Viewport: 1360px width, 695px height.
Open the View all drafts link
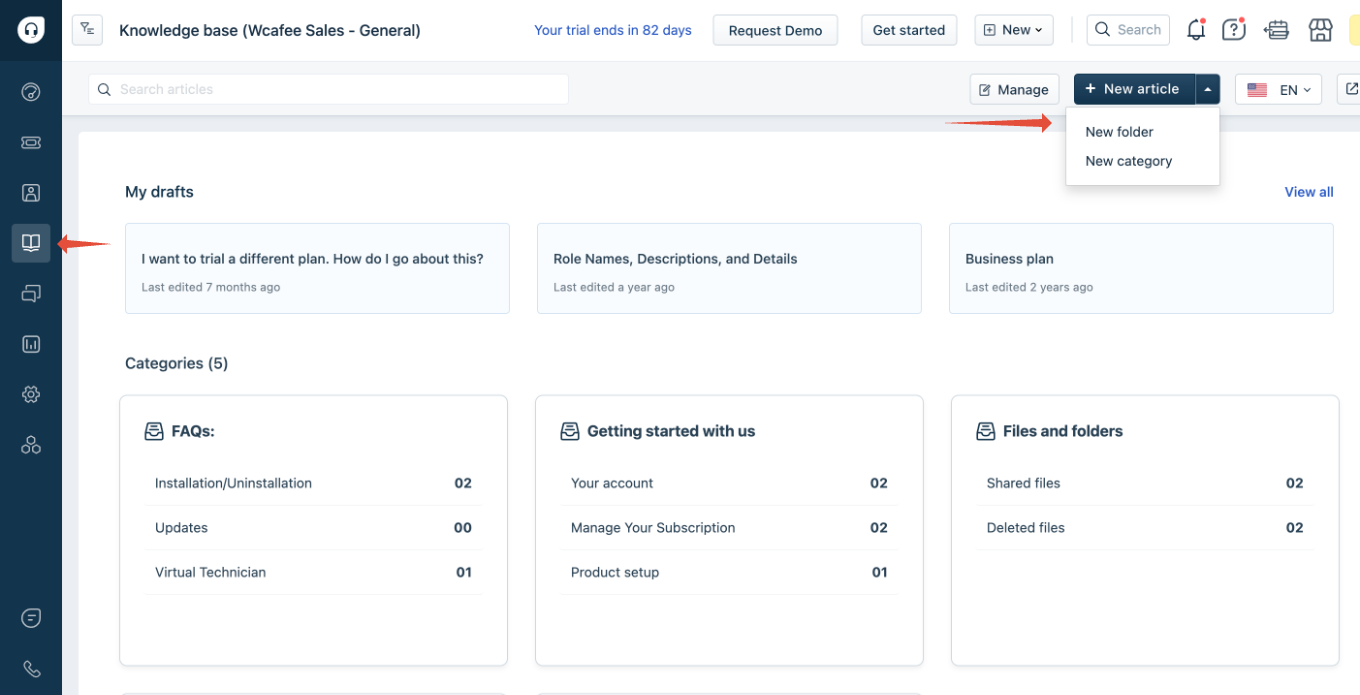tap(1309, 192)
